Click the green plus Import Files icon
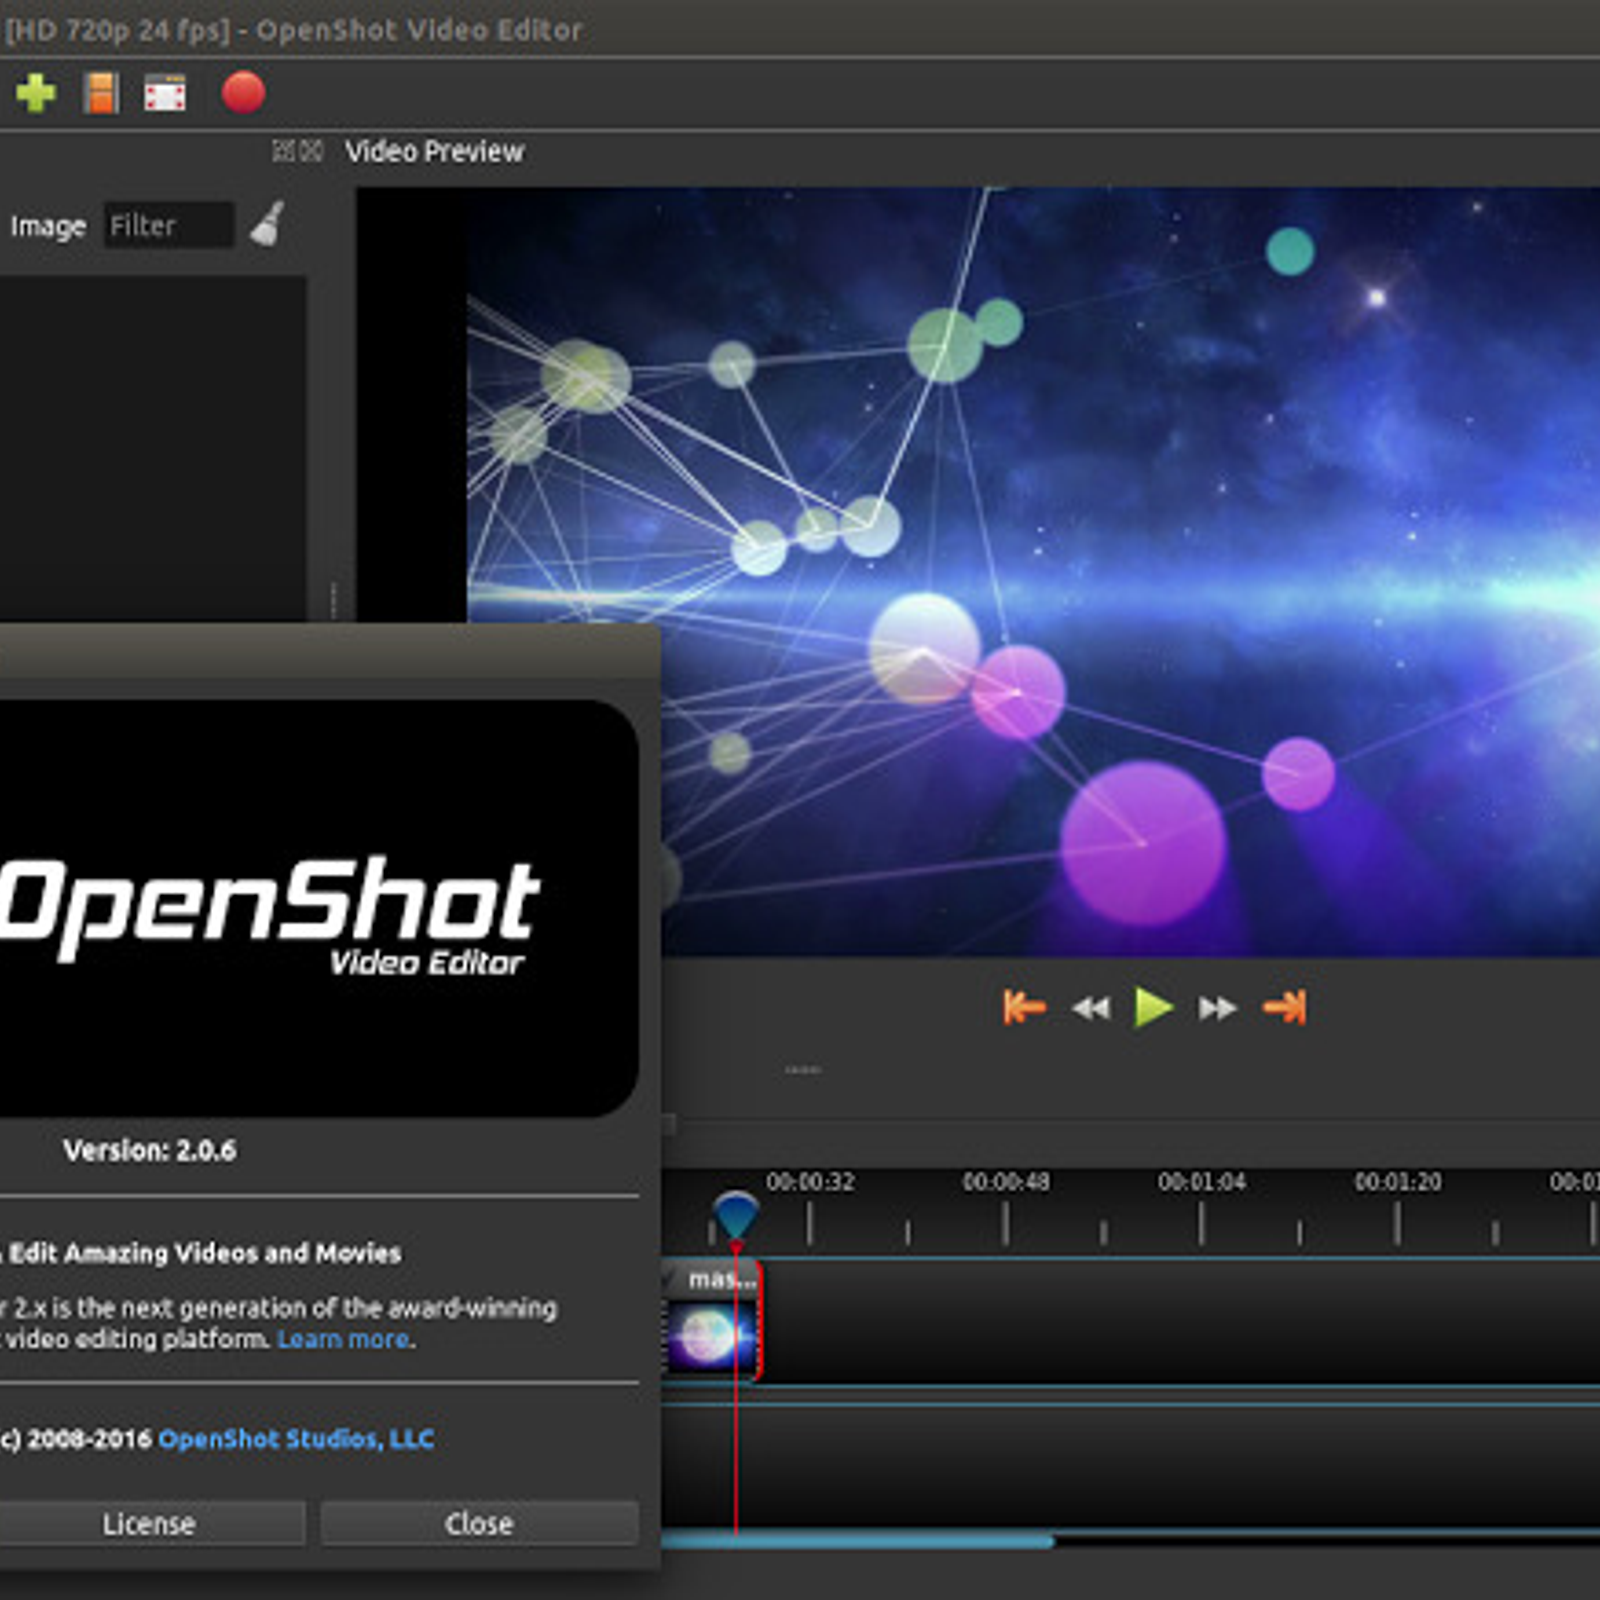The height and width of the screenshot is (1600, 1600). (36, 93)
